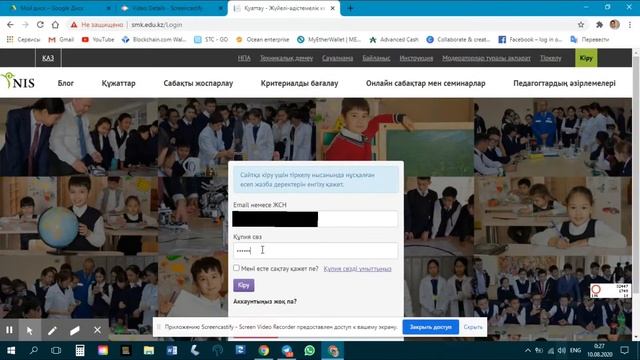Click the ENG language indicator in tray
Viewport: 640px width, 360px height.
point(576,351)
